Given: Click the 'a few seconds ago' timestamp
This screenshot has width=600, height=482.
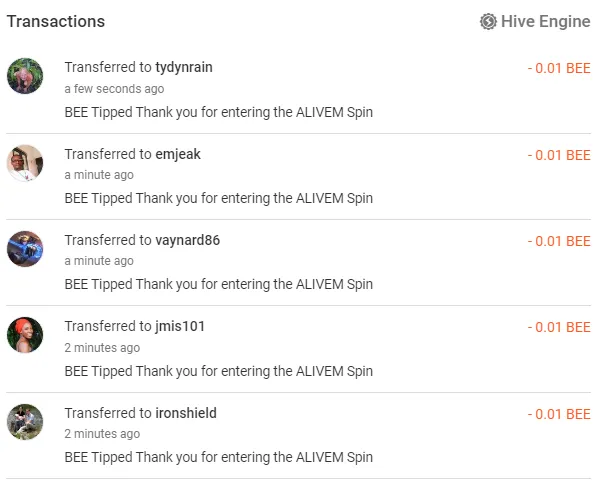Looking at the screenshot, I should tap(114, 89).
